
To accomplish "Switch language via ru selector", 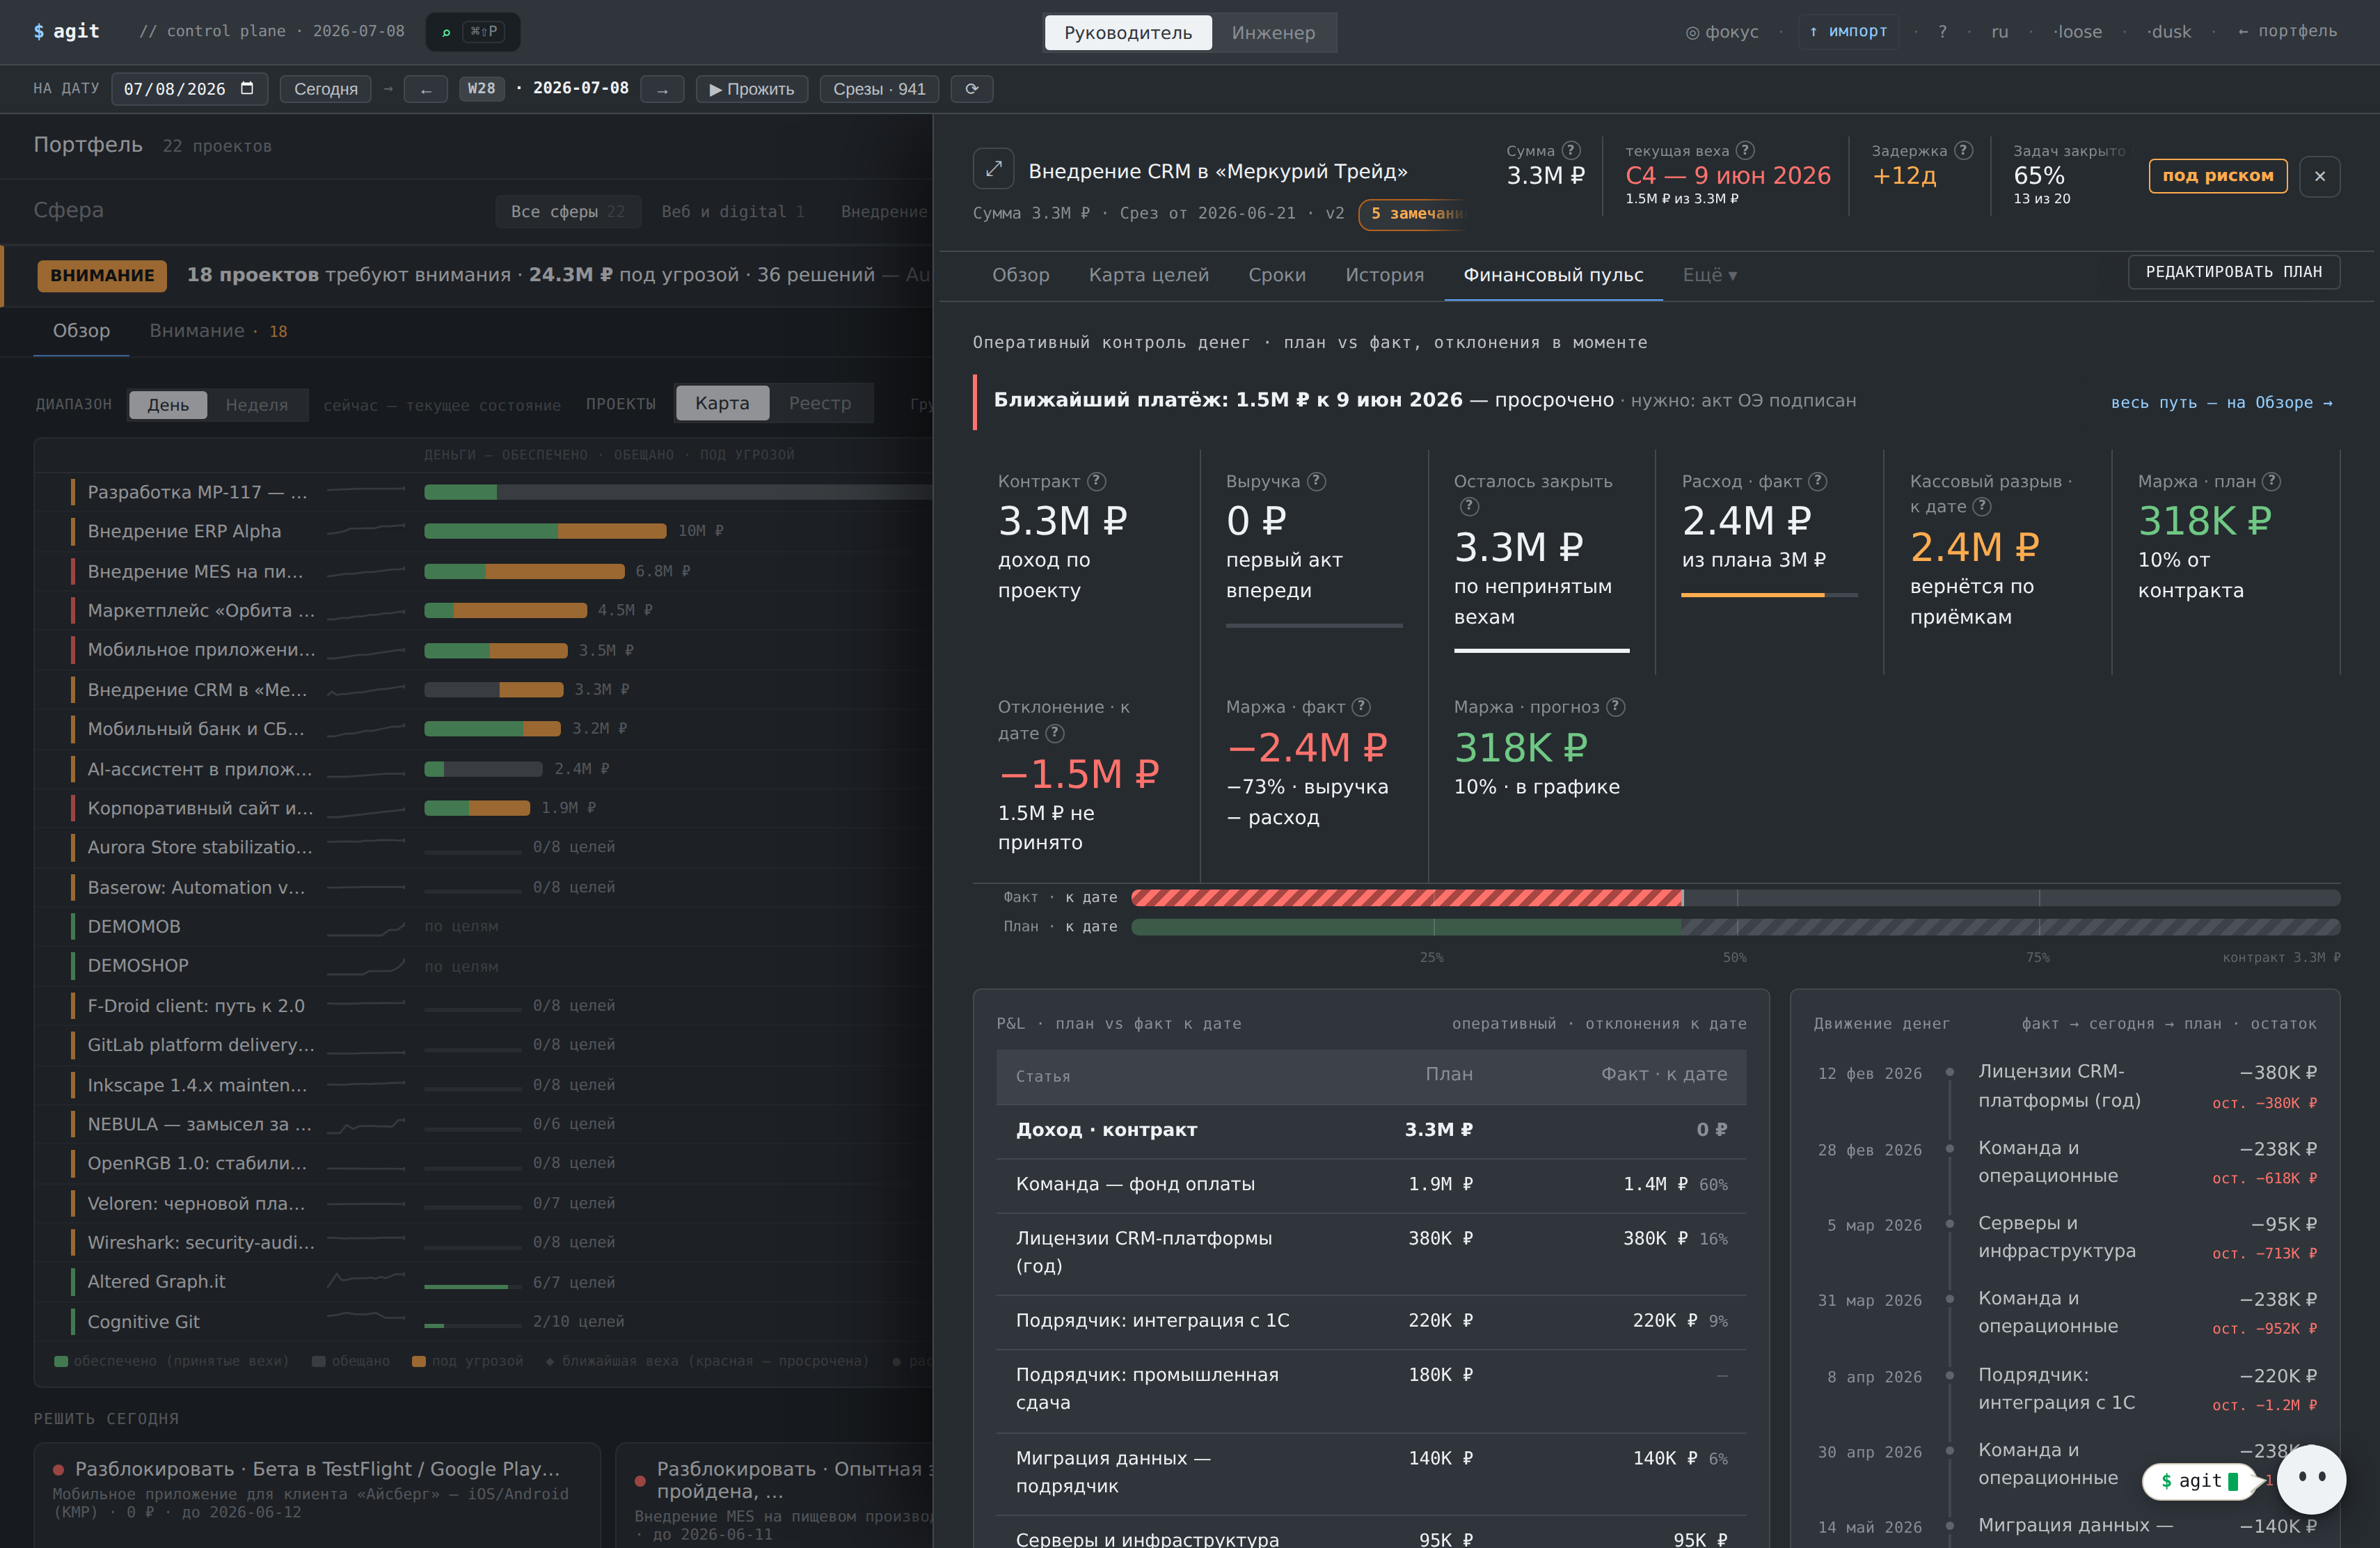I will [x=1999, y=32].
